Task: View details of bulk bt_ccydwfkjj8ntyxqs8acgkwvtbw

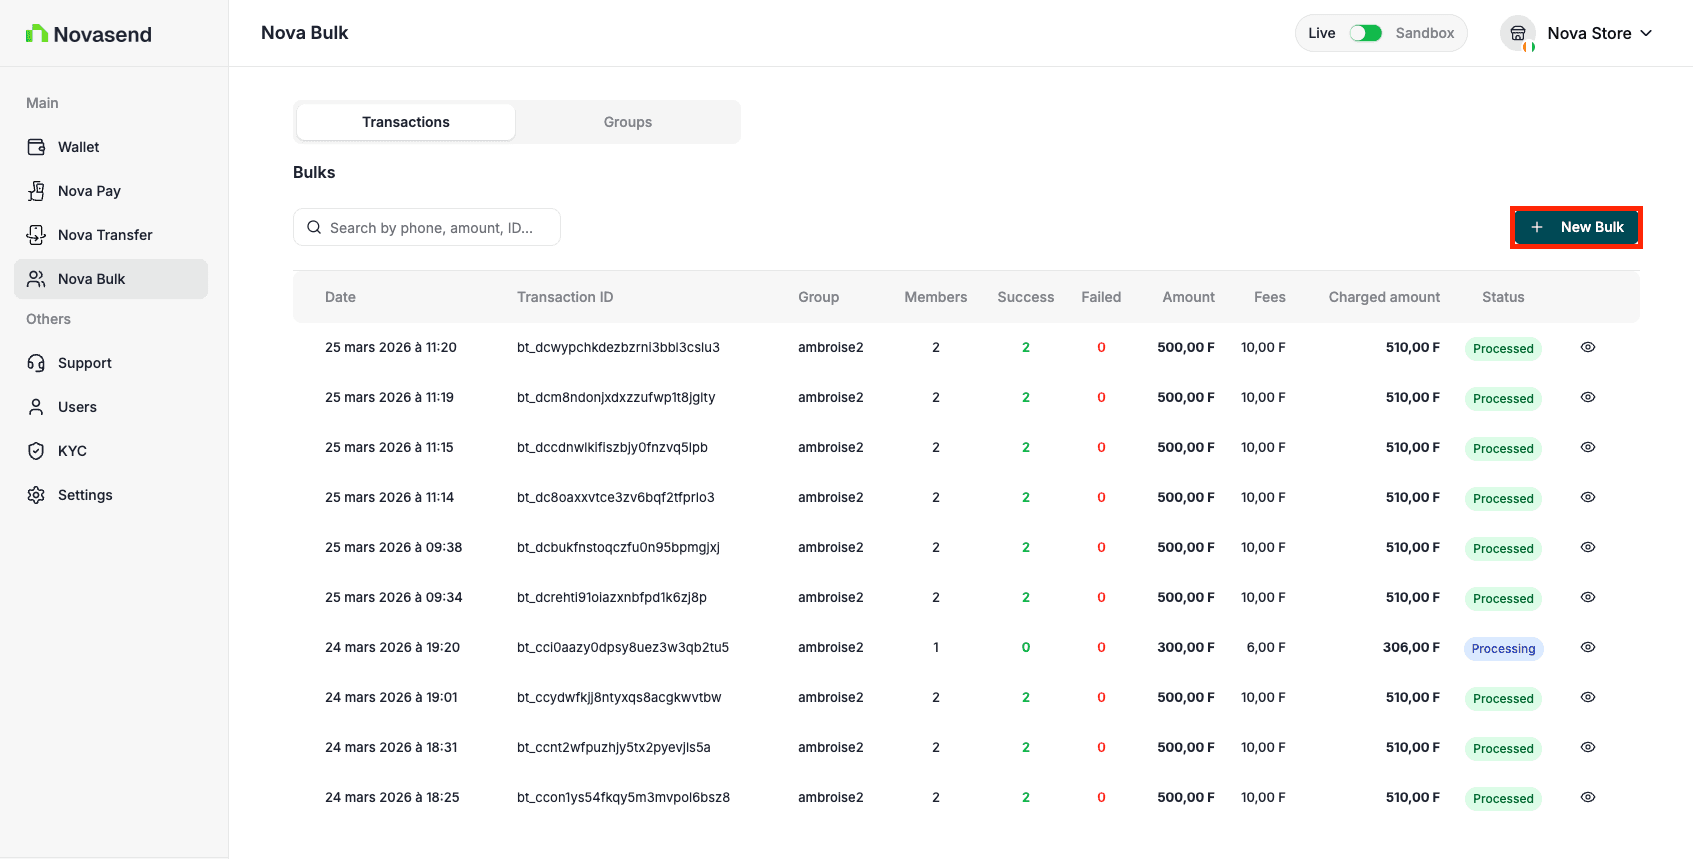Action: (1588, 697)
